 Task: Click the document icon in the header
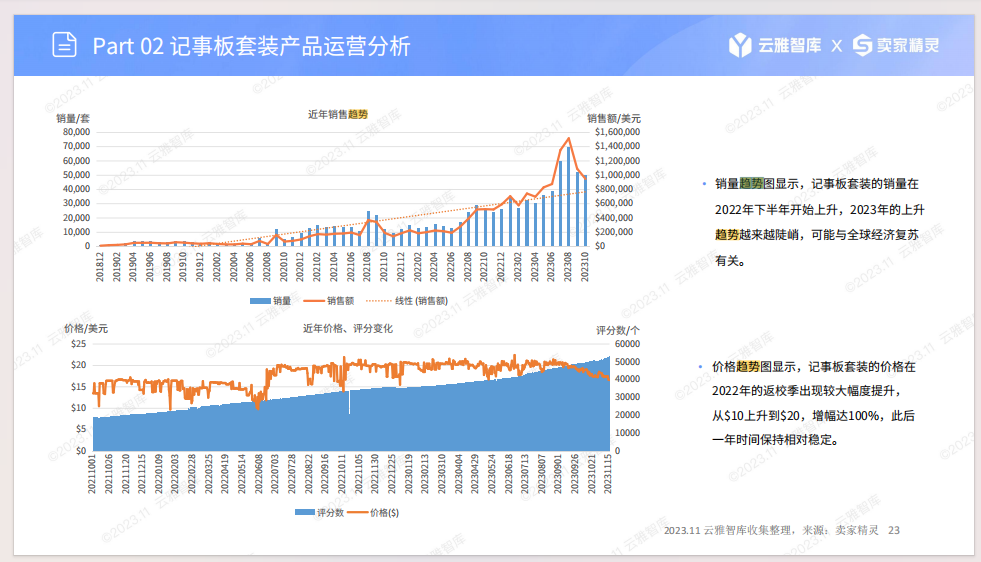64,45
